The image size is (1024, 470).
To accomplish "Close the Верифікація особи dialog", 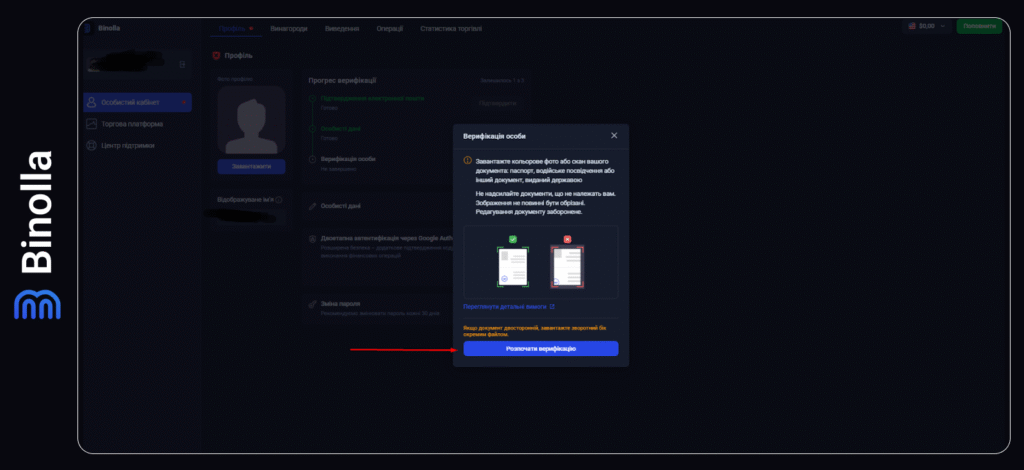I will click(614, 135).
